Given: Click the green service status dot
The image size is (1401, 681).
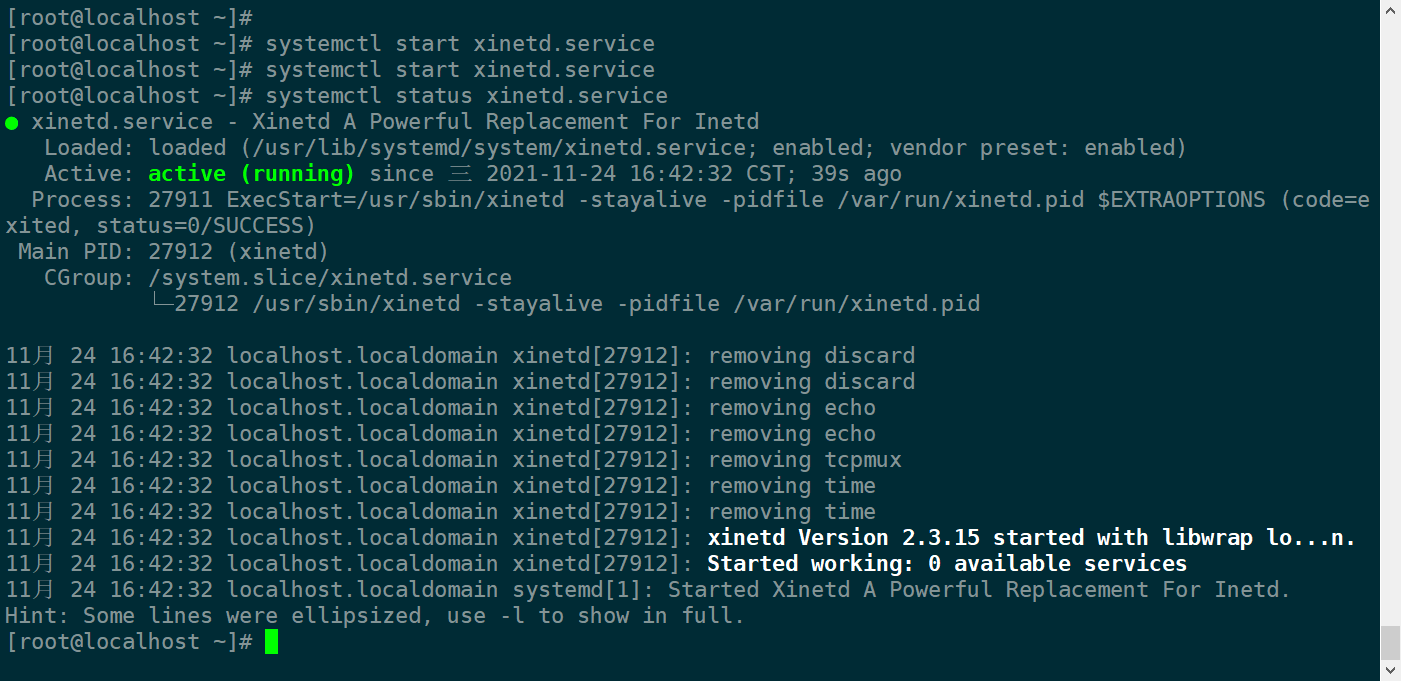Looking at the screenshot, I should coord(12,123).
